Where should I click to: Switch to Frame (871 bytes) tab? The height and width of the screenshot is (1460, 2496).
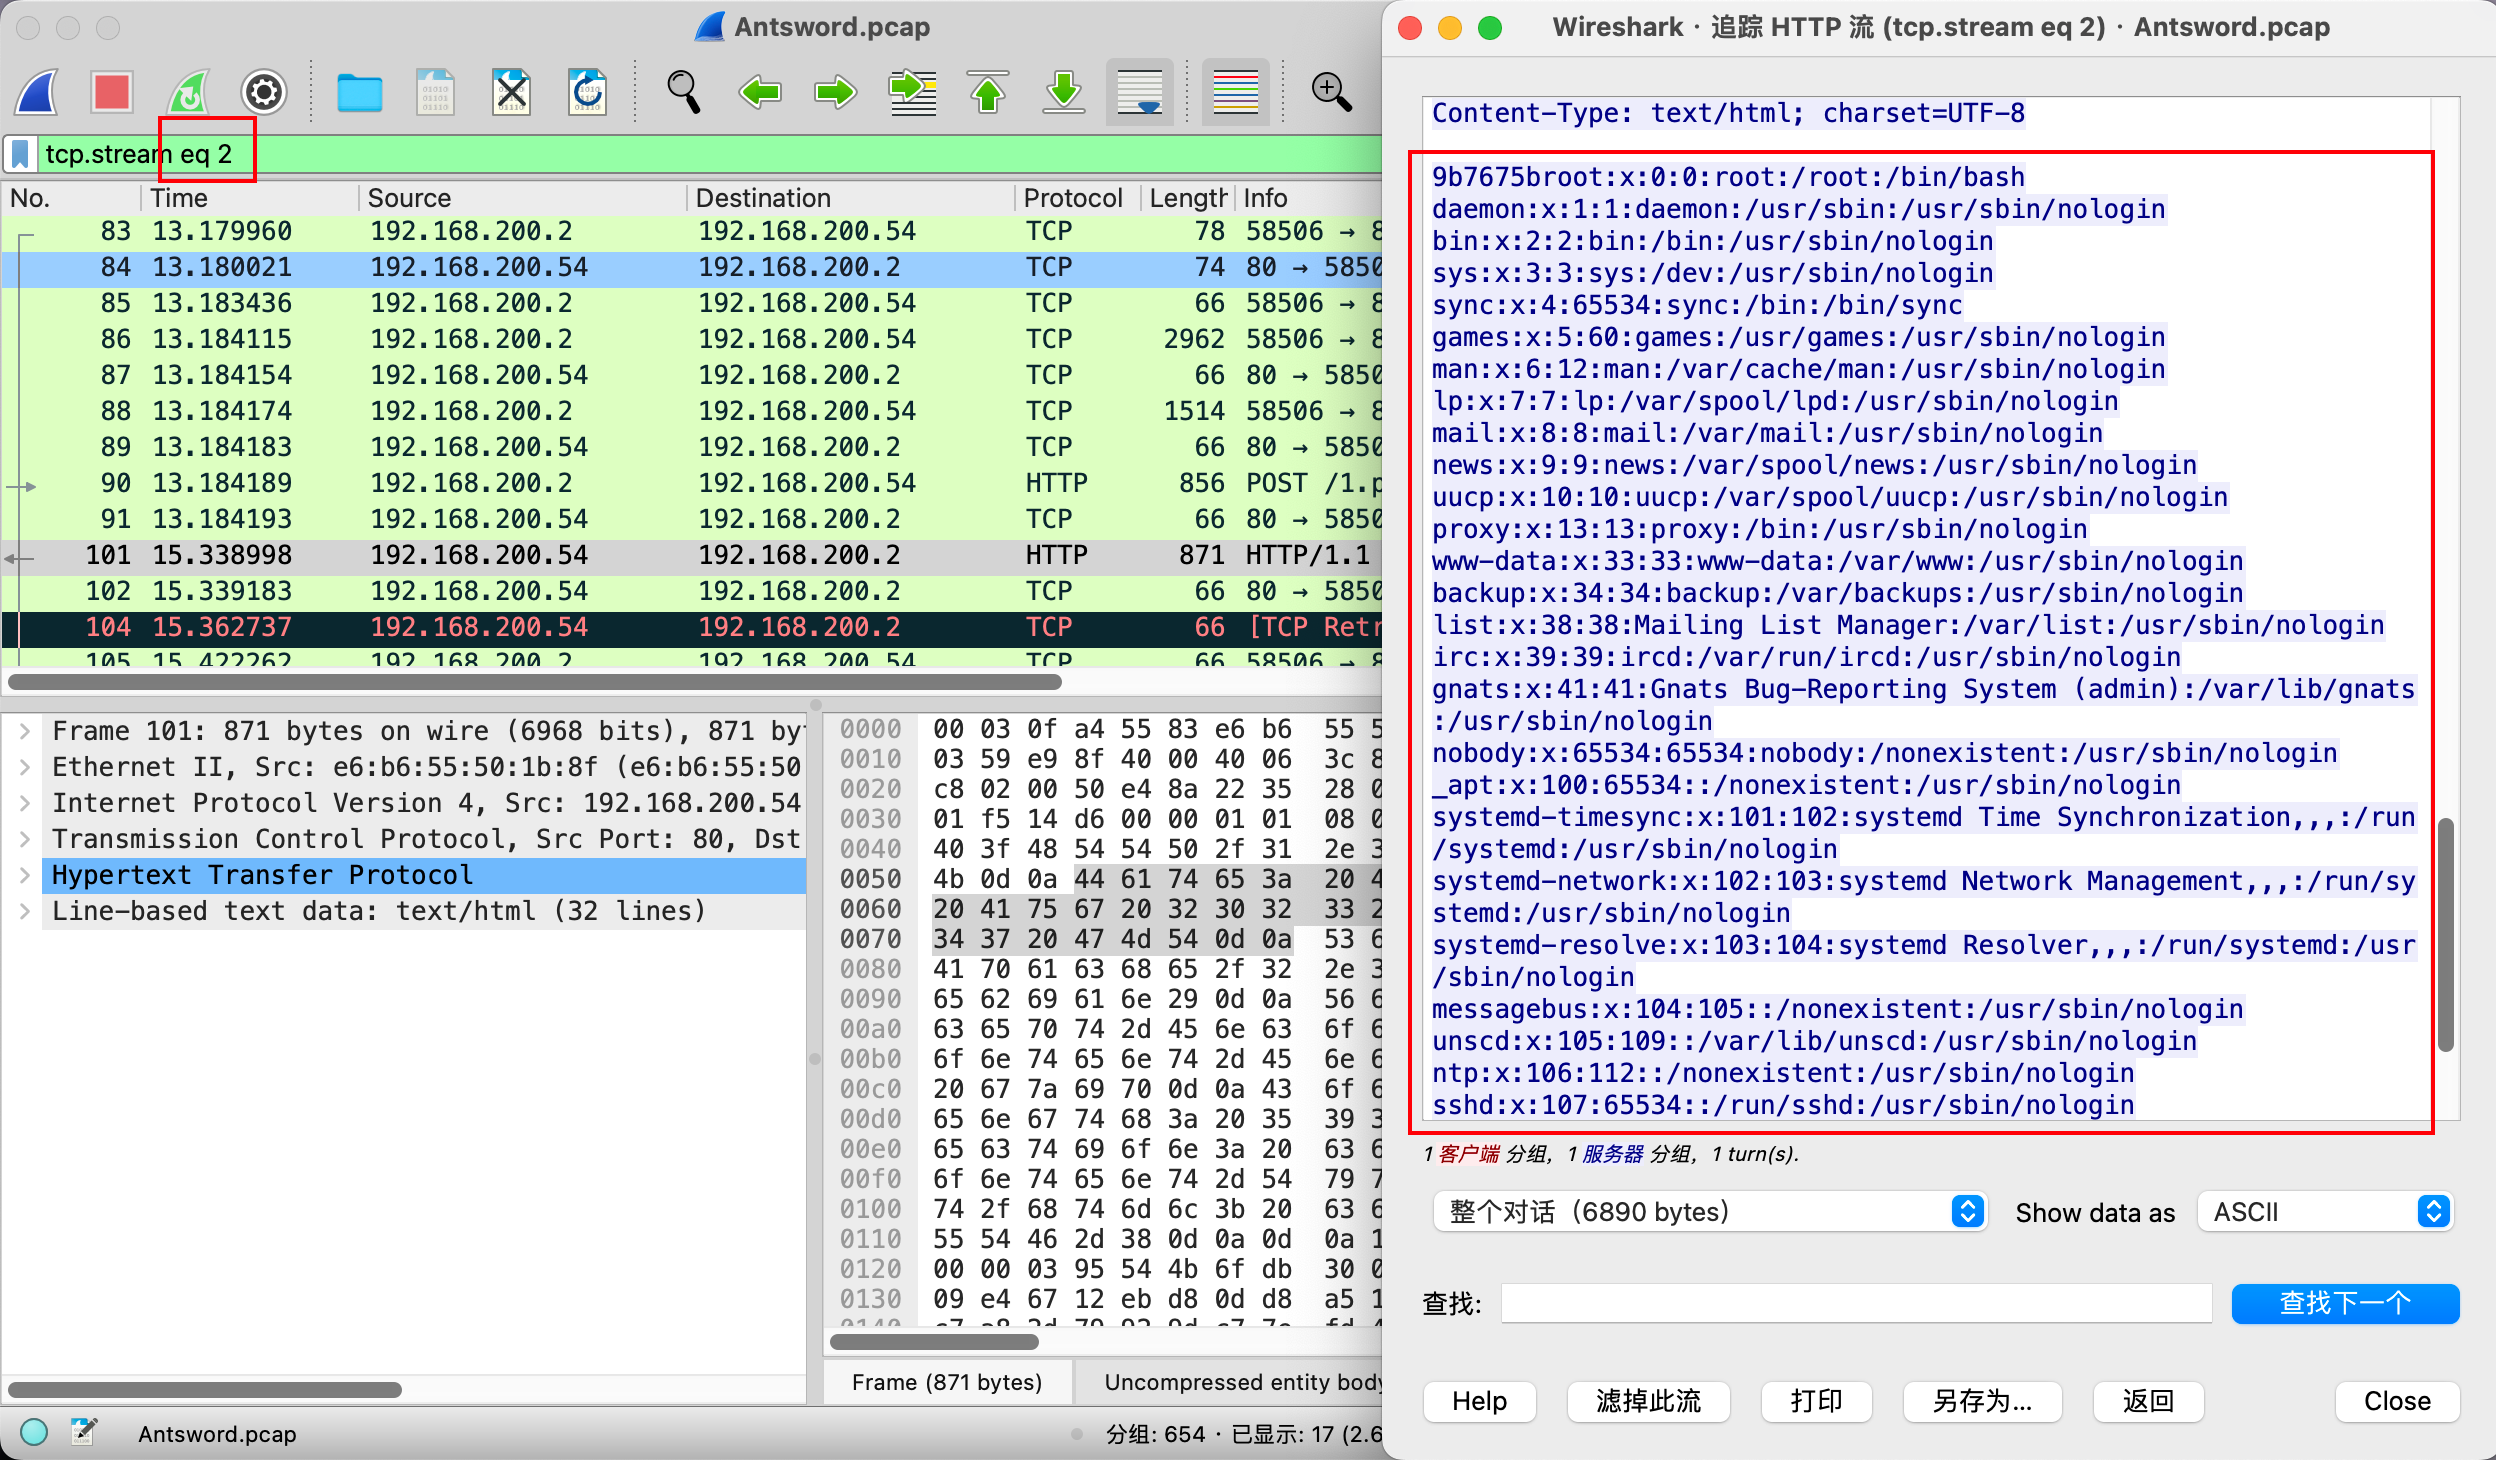(x=947, y=1382)
